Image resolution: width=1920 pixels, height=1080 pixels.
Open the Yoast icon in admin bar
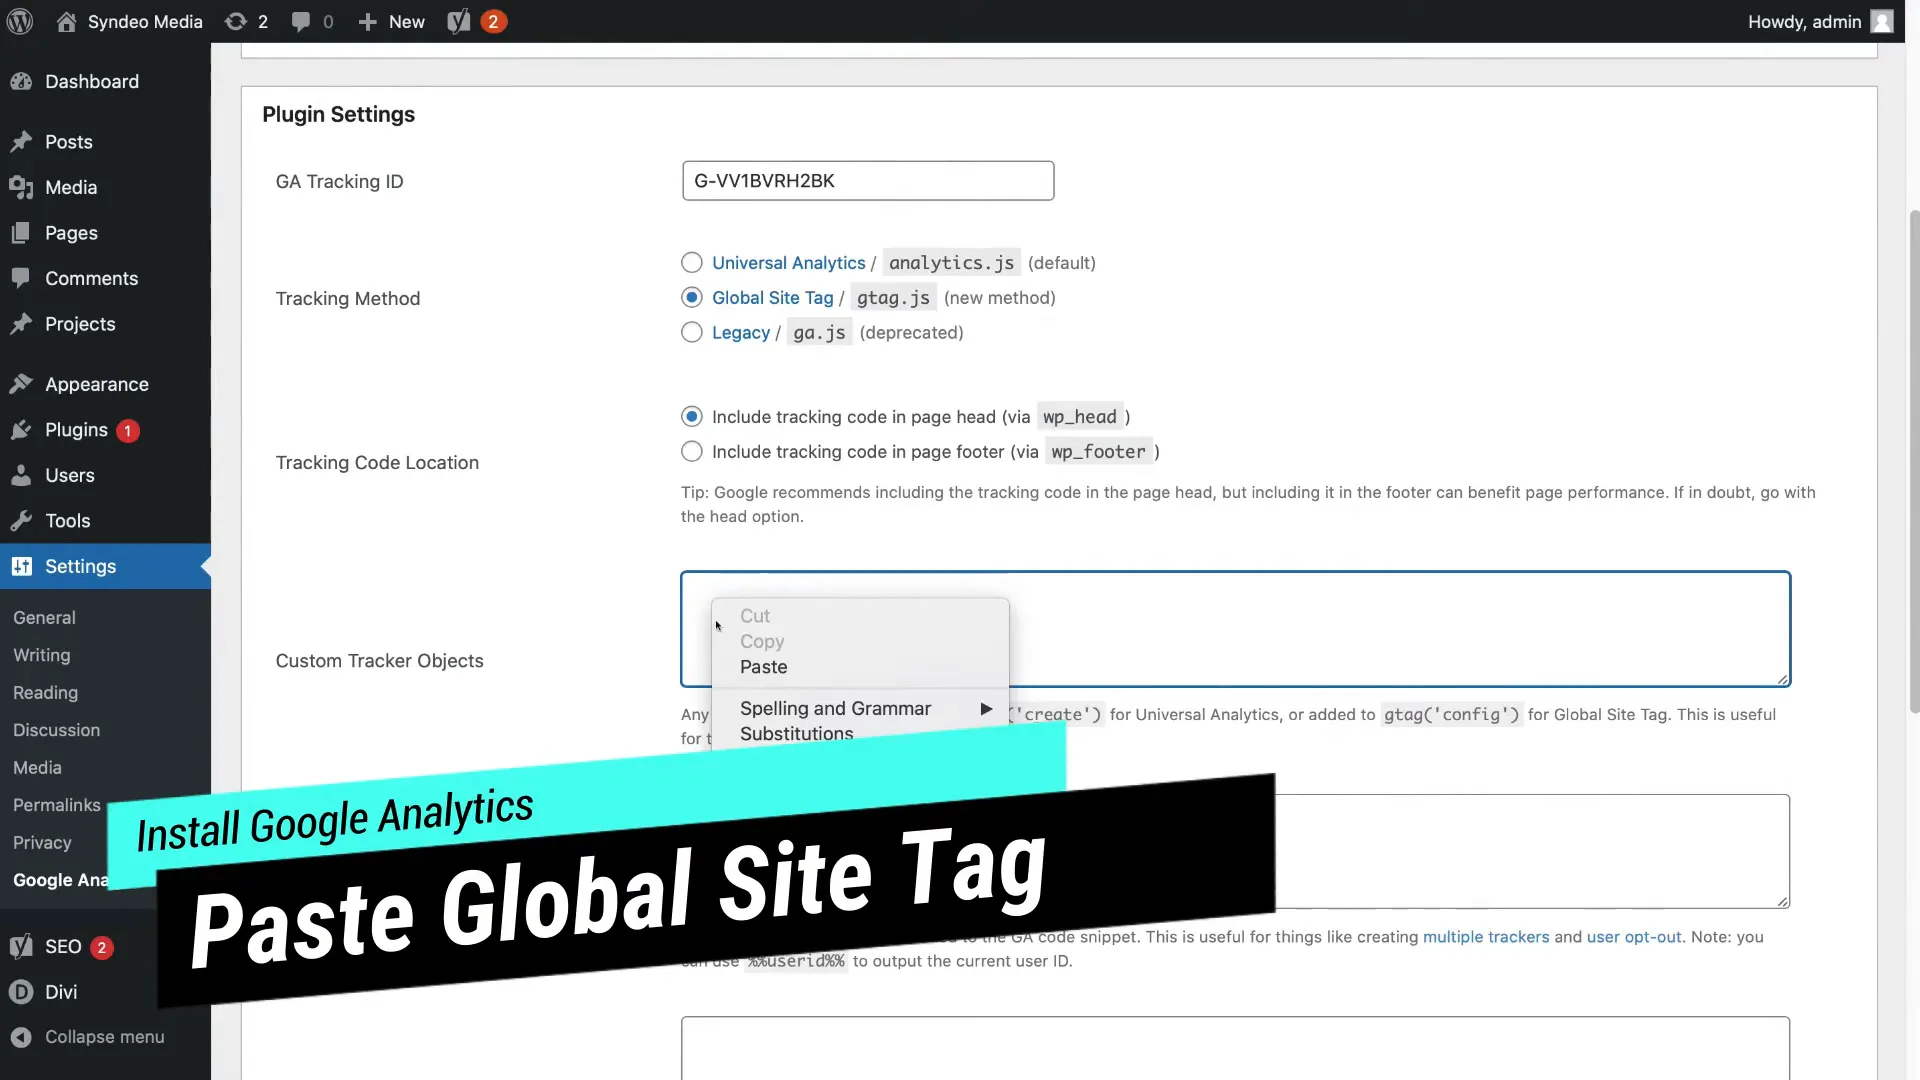tap(459, 21)
